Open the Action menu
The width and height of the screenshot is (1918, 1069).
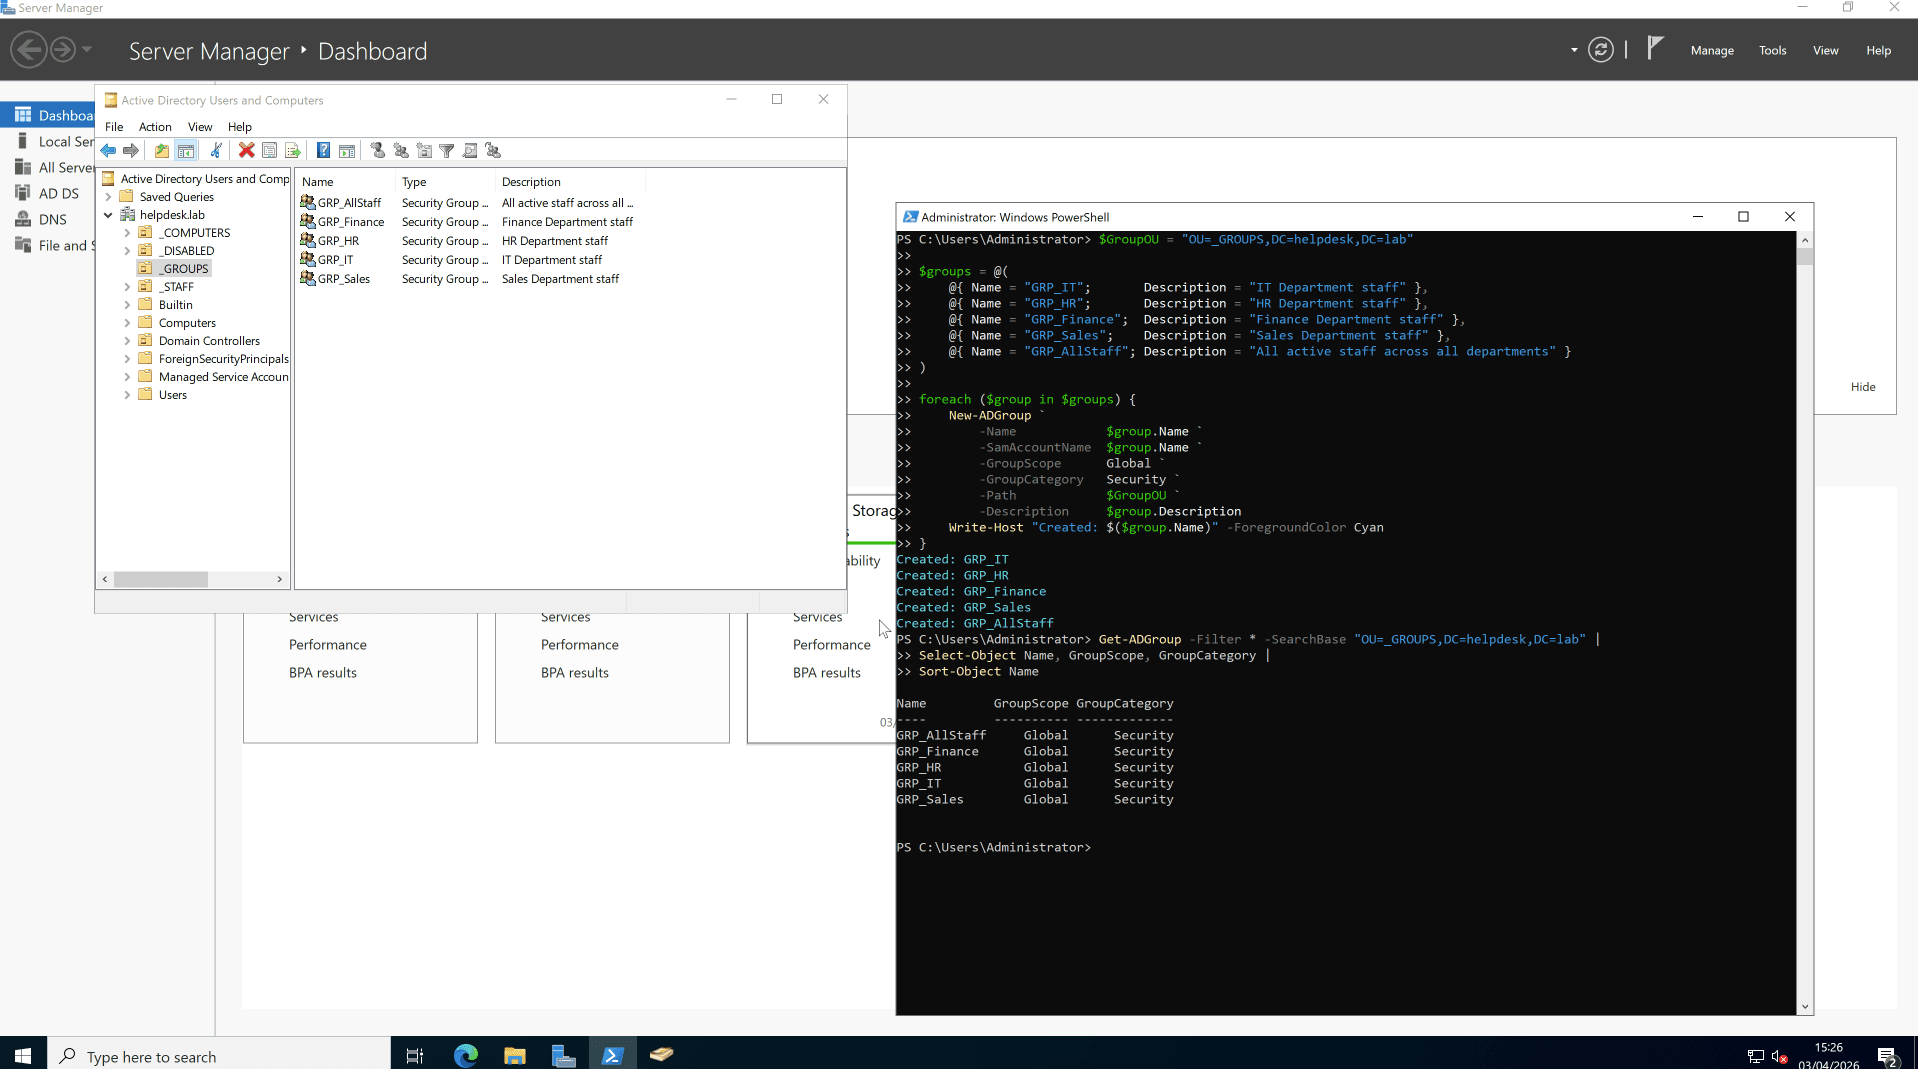(154, 127)
